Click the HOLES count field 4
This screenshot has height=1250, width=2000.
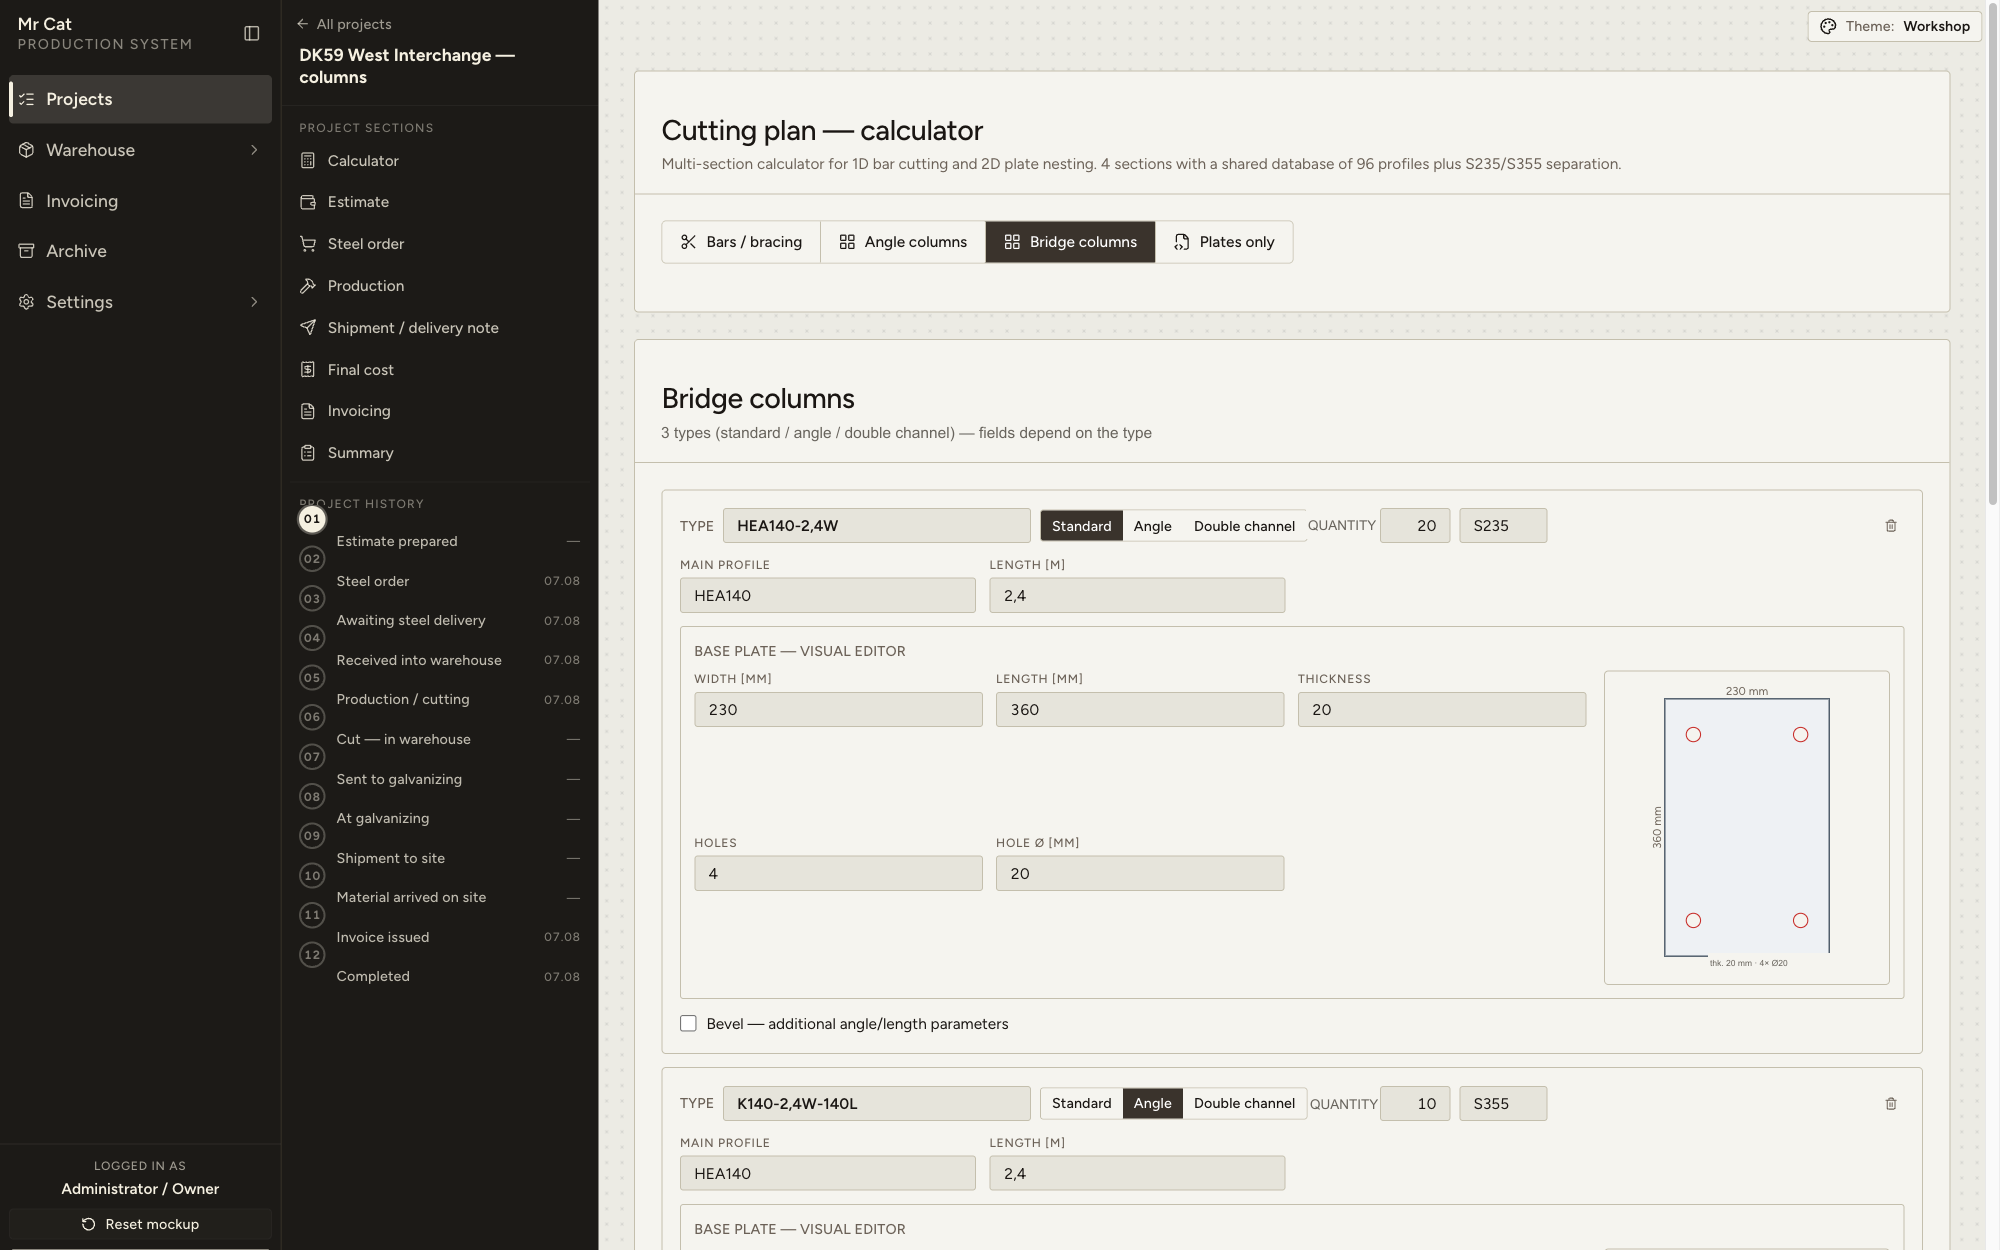coord(838,874)
